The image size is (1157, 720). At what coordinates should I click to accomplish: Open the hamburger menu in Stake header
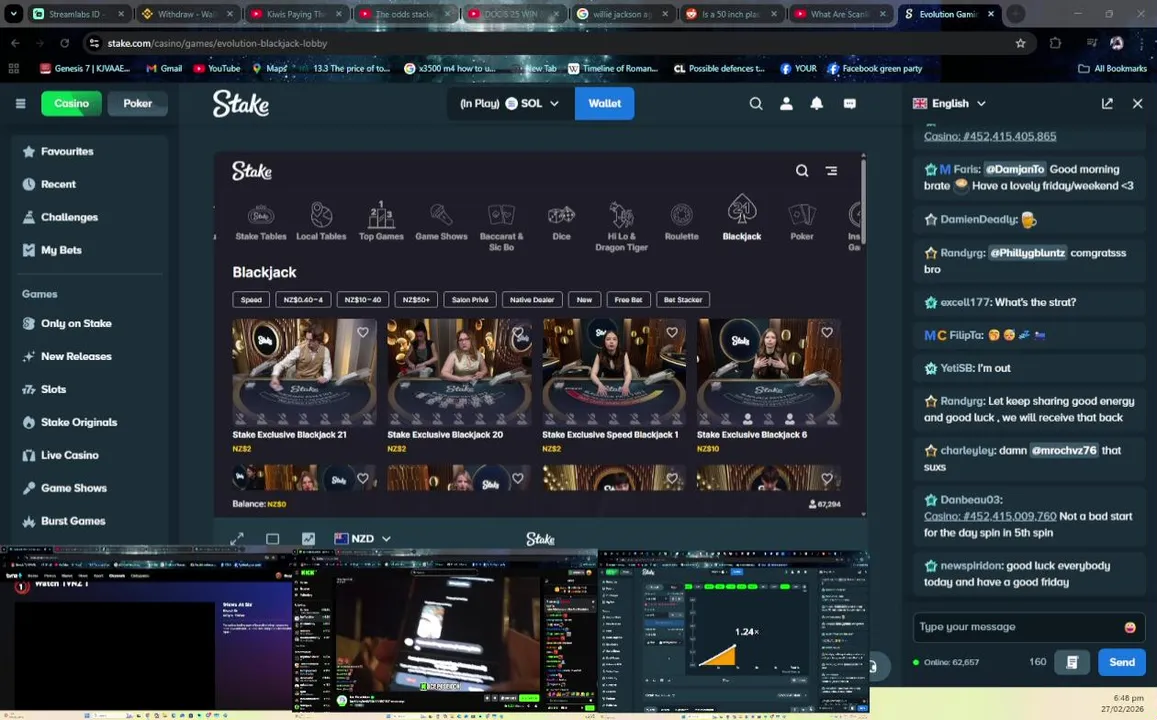[x=21, y=103]
